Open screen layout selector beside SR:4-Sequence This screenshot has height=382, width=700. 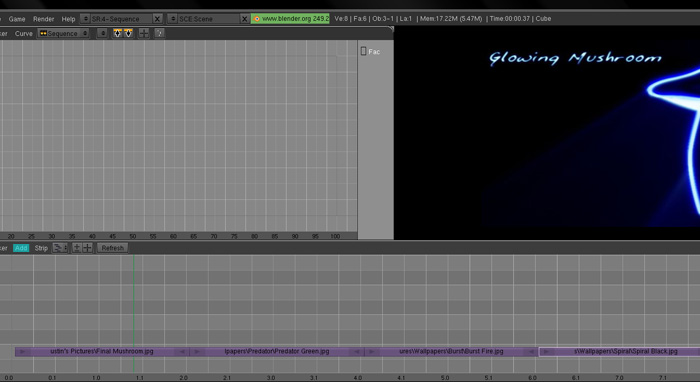pos(85,19)
